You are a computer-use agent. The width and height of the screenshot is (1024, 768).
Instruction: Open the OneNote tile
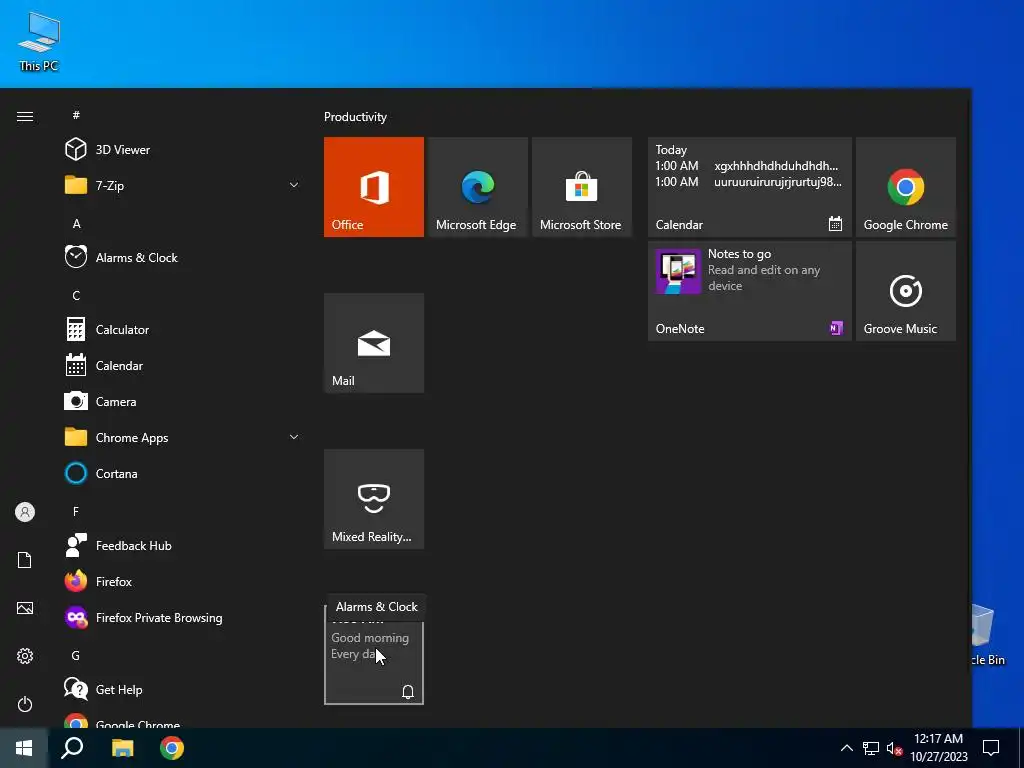coord(750,291)
